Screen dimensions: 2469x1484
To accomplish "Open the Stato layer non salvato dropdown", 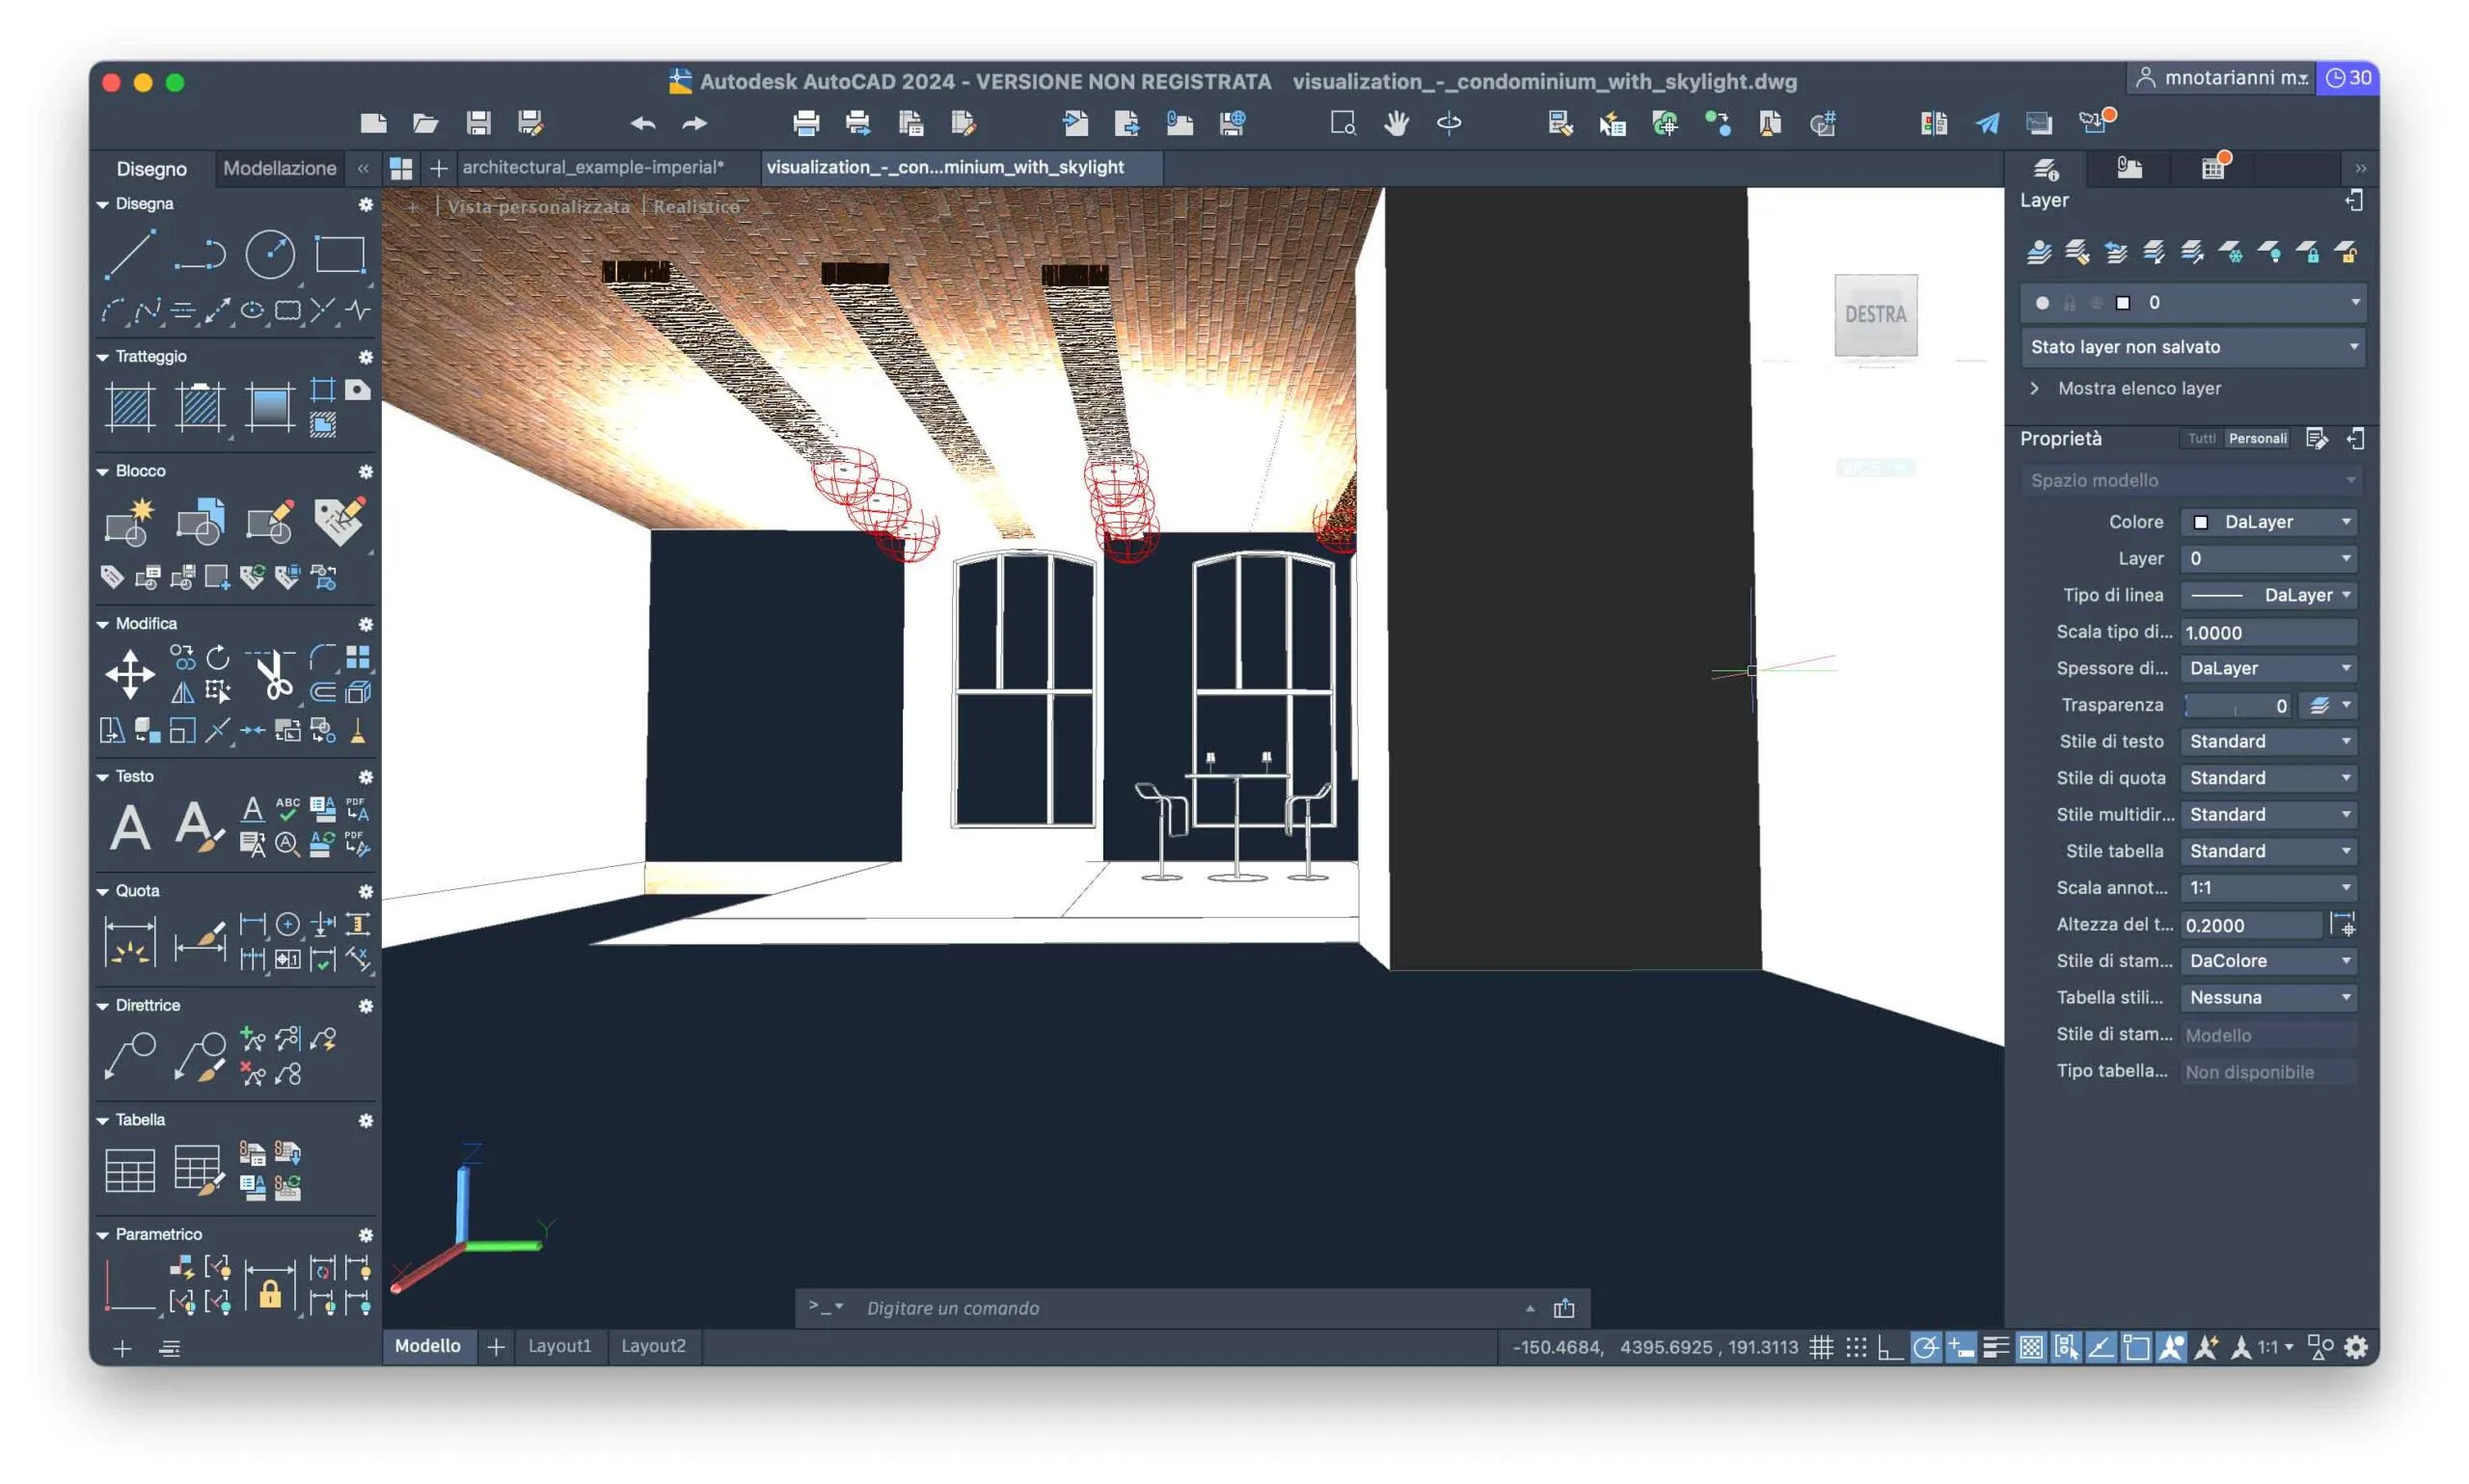I will click(x=2190, y=347).
